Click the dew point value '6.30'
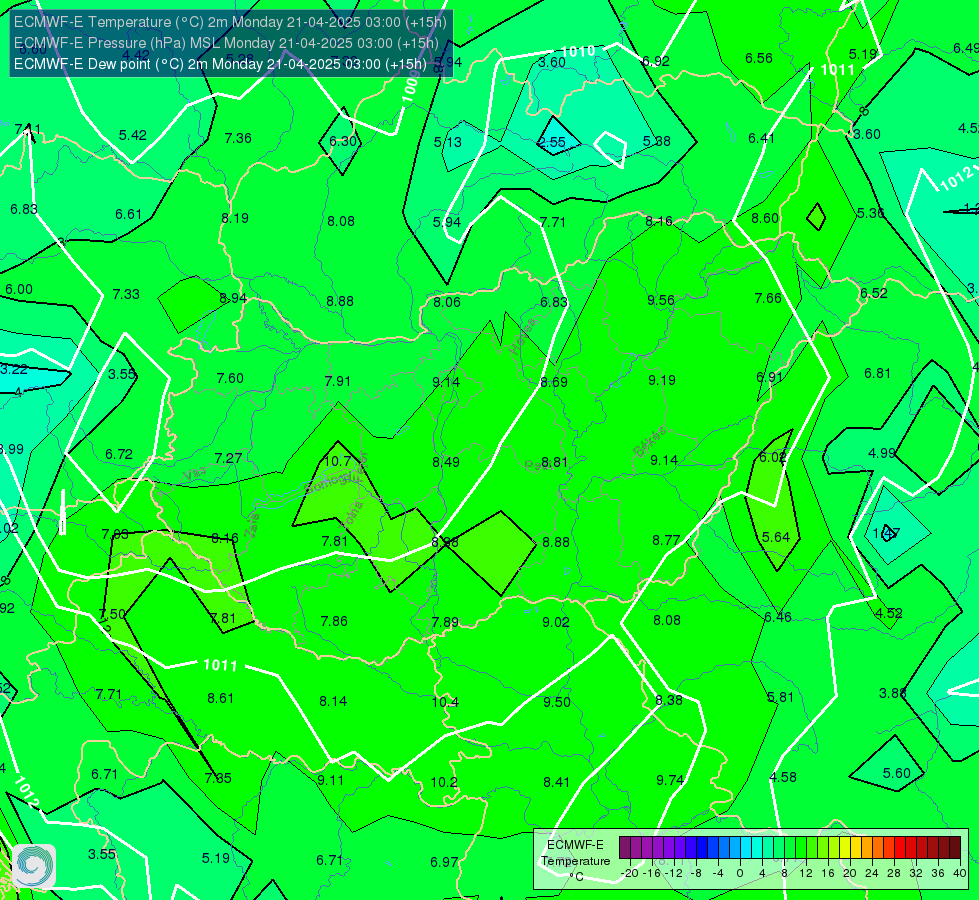Screen dimensions: 979x900 click(x=343, y=141)
